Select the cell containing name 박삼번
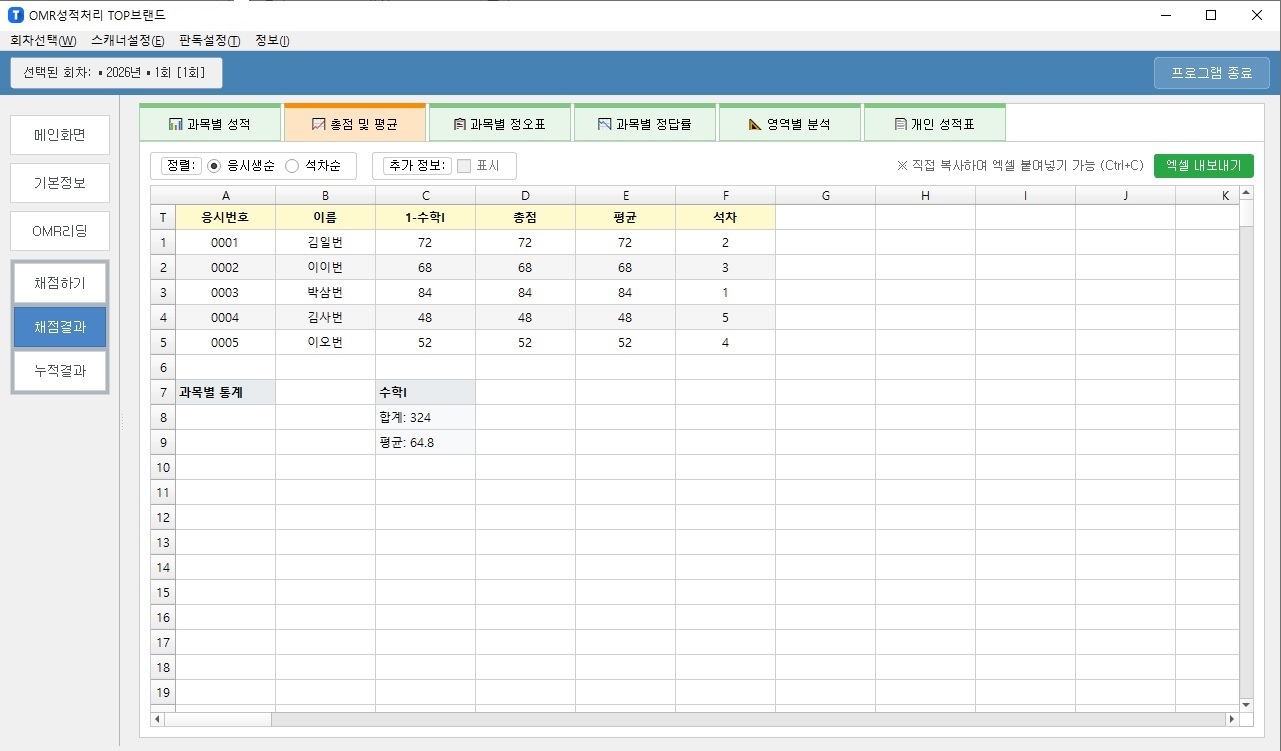The width and height of the screenshot is (1281, 751). pos(325,293)
